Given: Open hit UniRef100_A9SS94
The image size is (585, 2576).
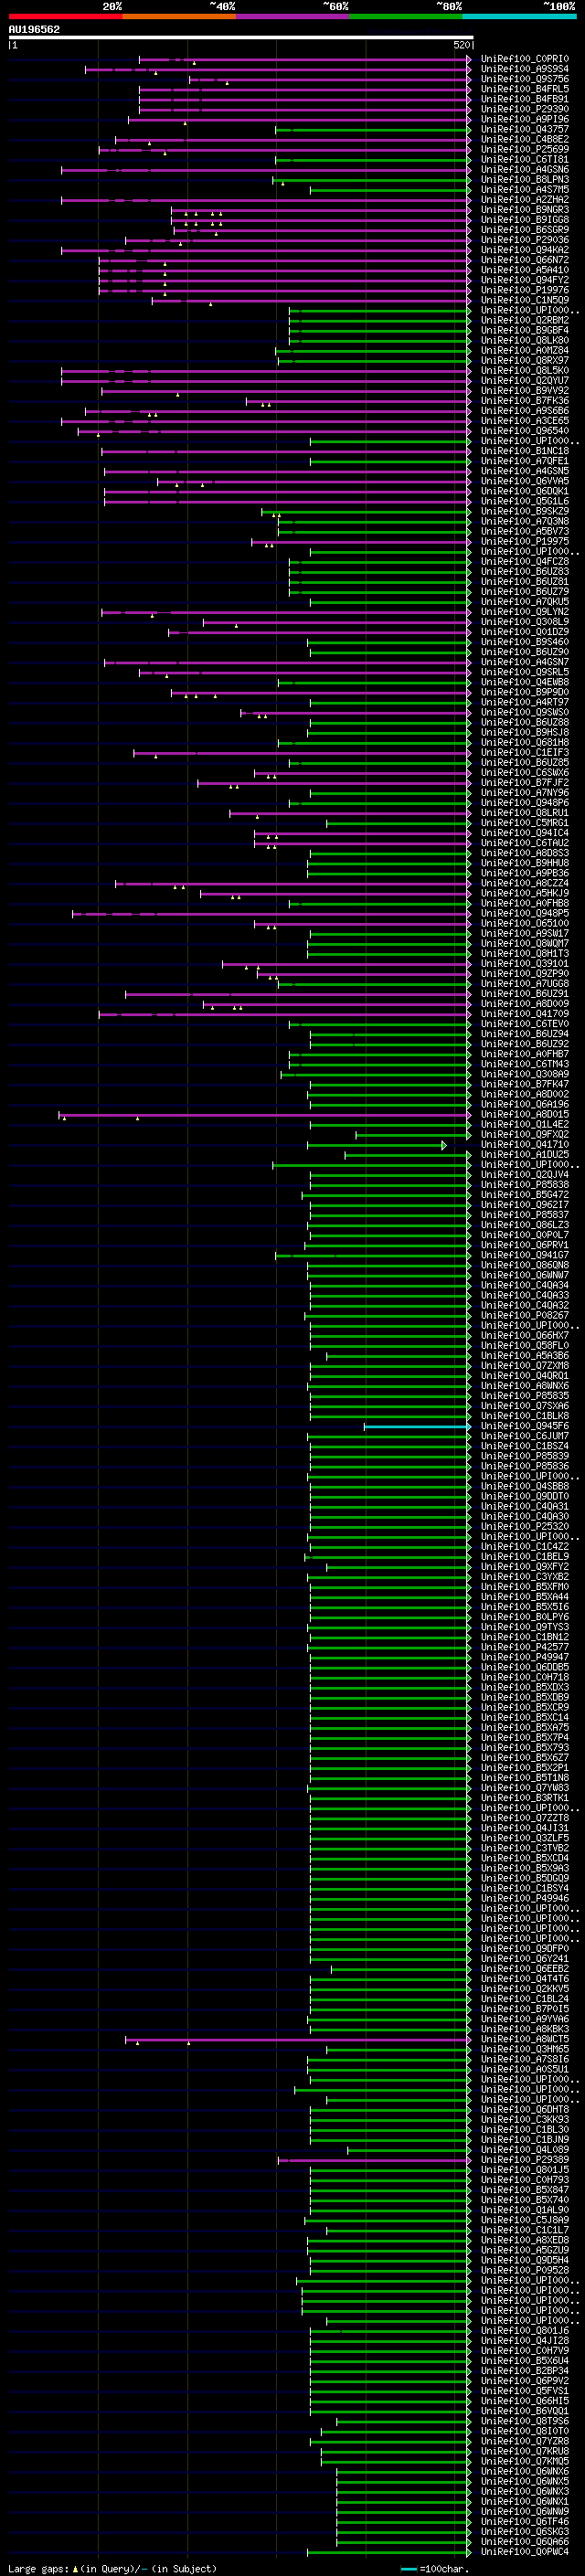Looking at the screenshot, I should (525, 69).
